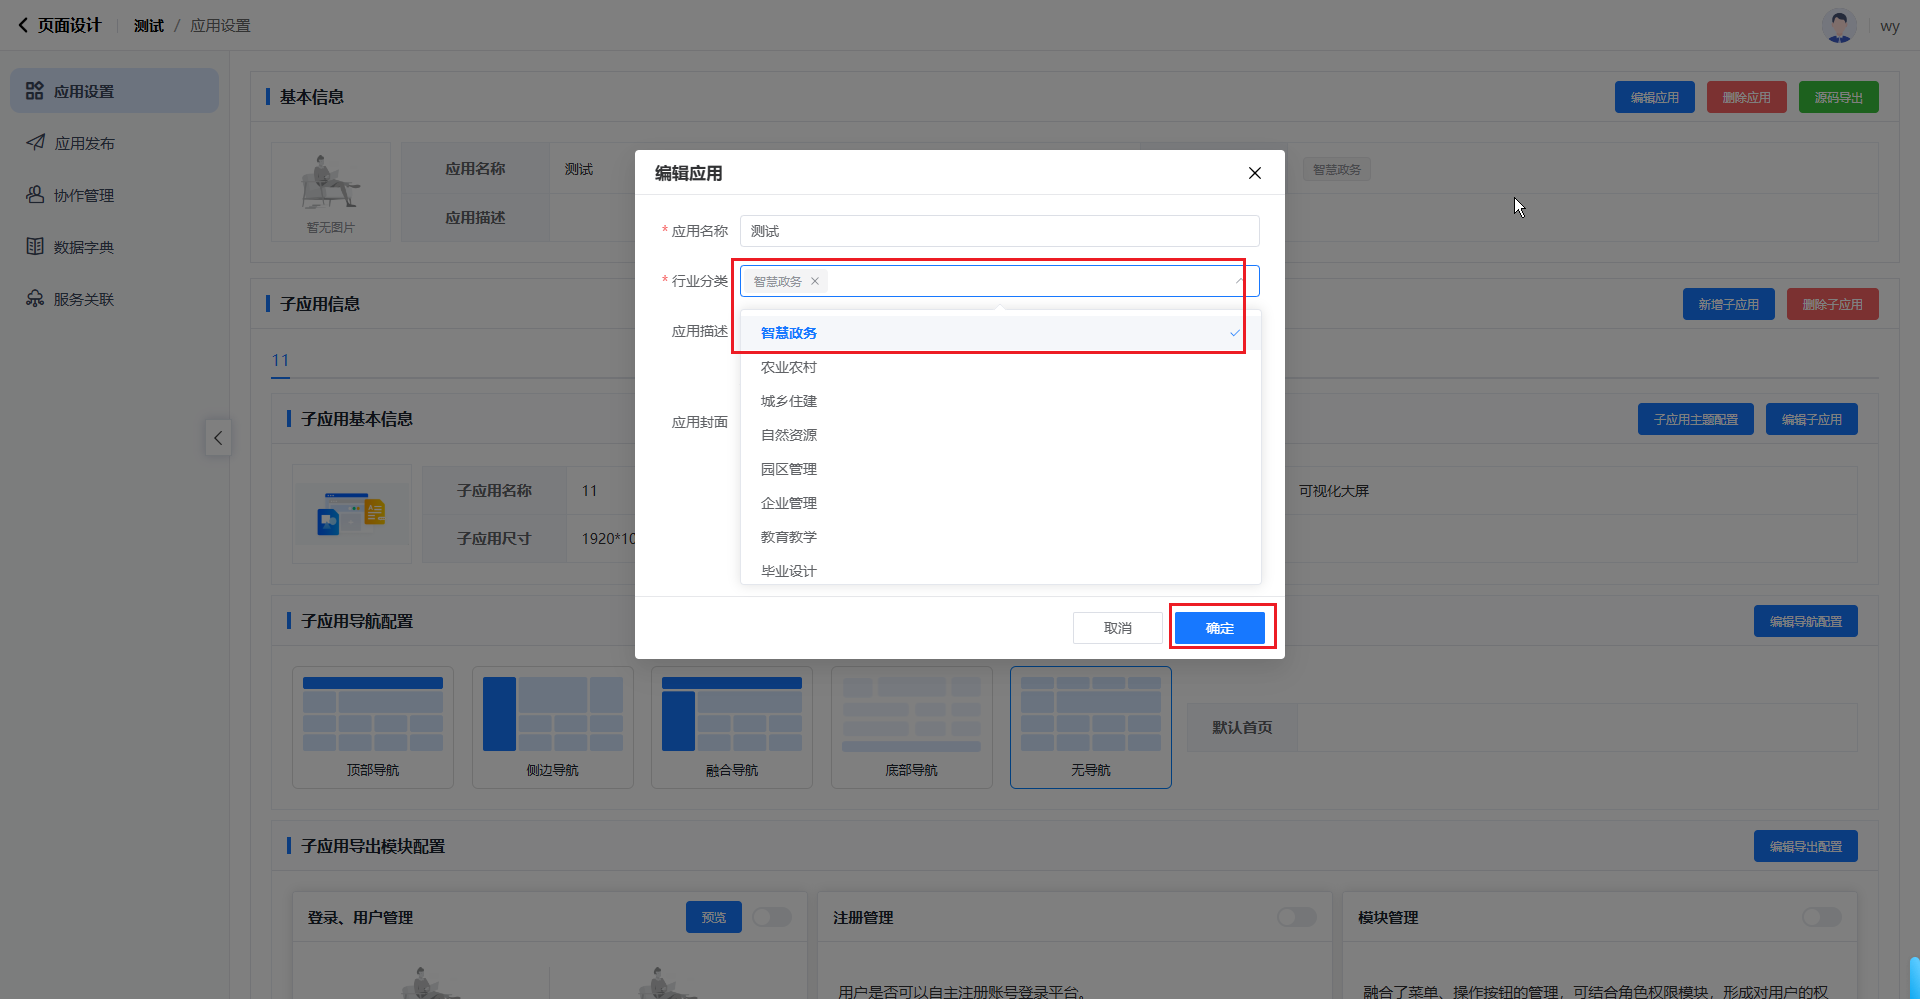Select 农业农村 from the dropdown list
1920x999 pixels.
[x=789, y=367]
